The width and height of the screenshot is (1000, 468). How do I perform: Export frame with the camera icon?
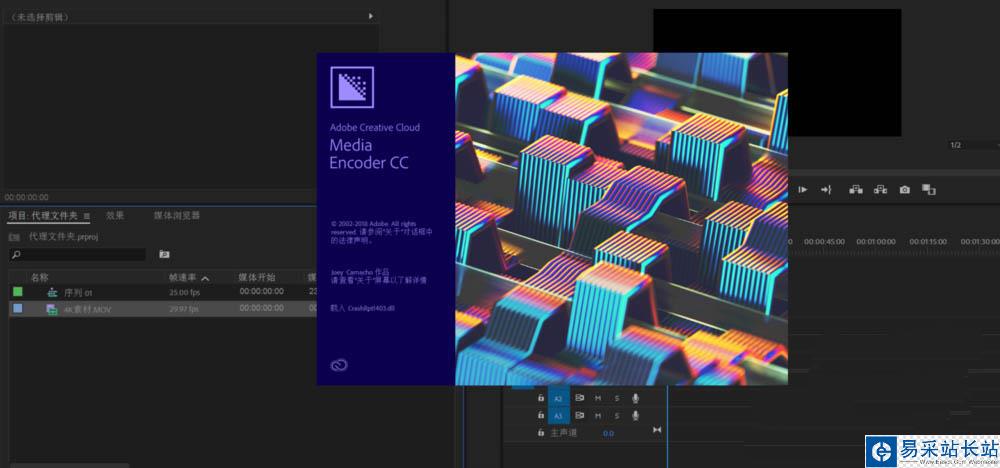coord(904,189)
